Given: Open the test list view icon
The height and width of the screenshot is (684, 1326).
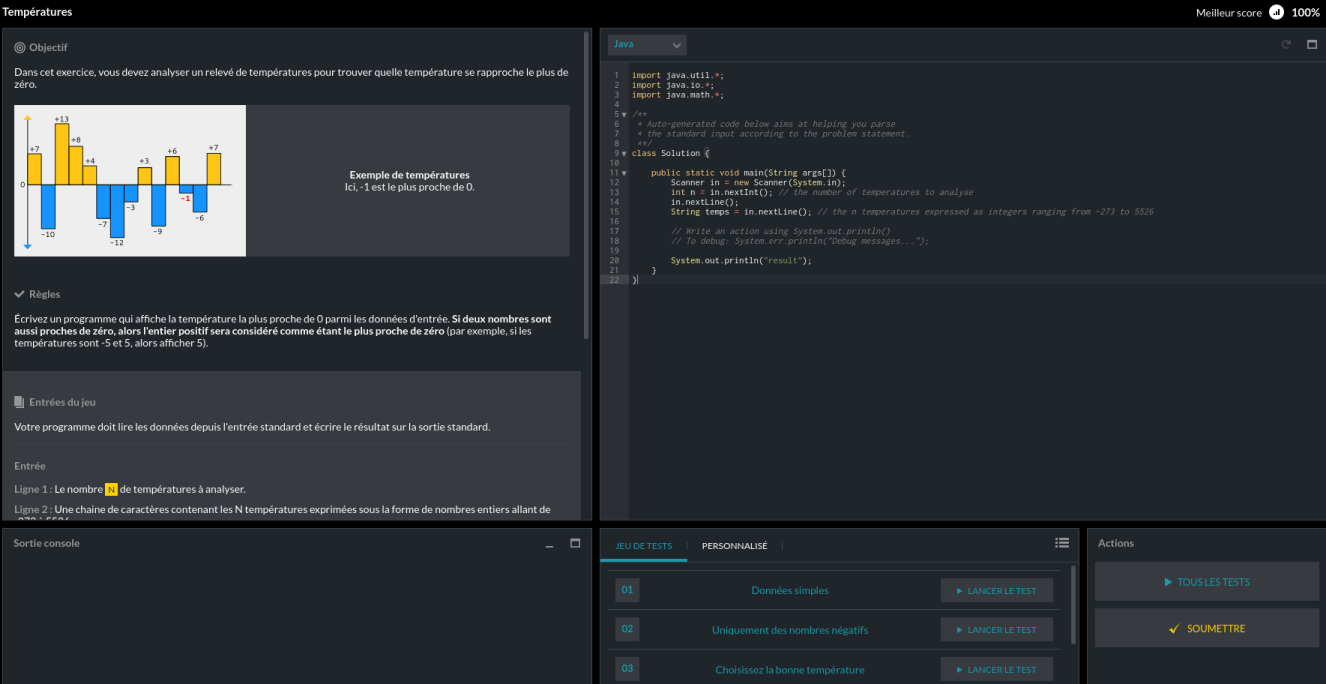Looking at the screenshot, I should [x=1062, y=542].
